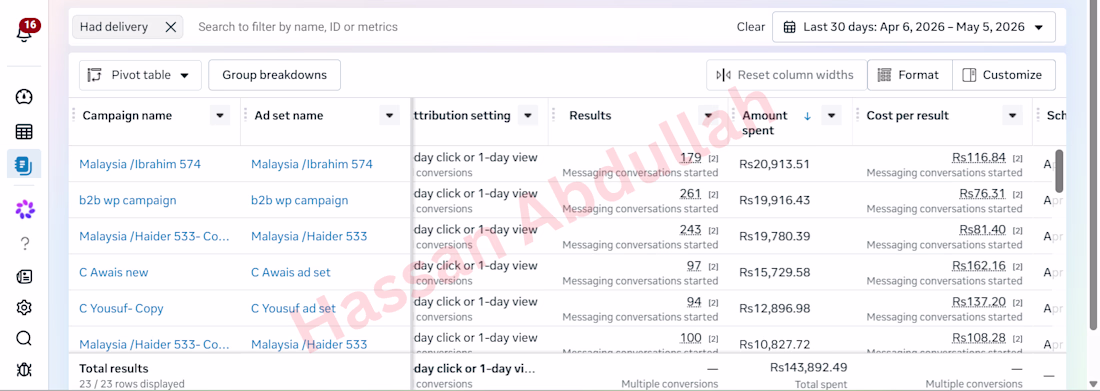Image resolution: width=1100 pixels, height=391 pixels.
Task: Click the vertical table scrollbar
Action: pos(1059,171)
